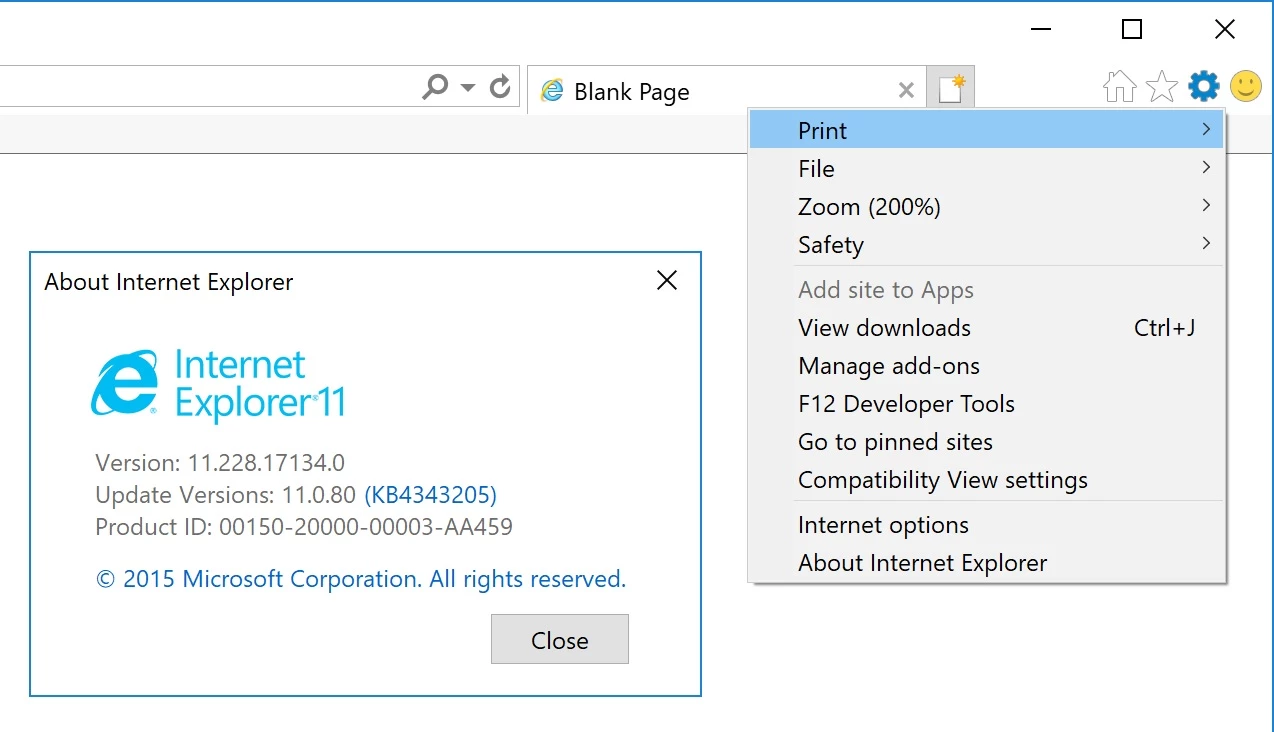Click the Internet Explorer icon on tab
Viewport: 1274px width, 732px height.
click(x=552, y=91)
